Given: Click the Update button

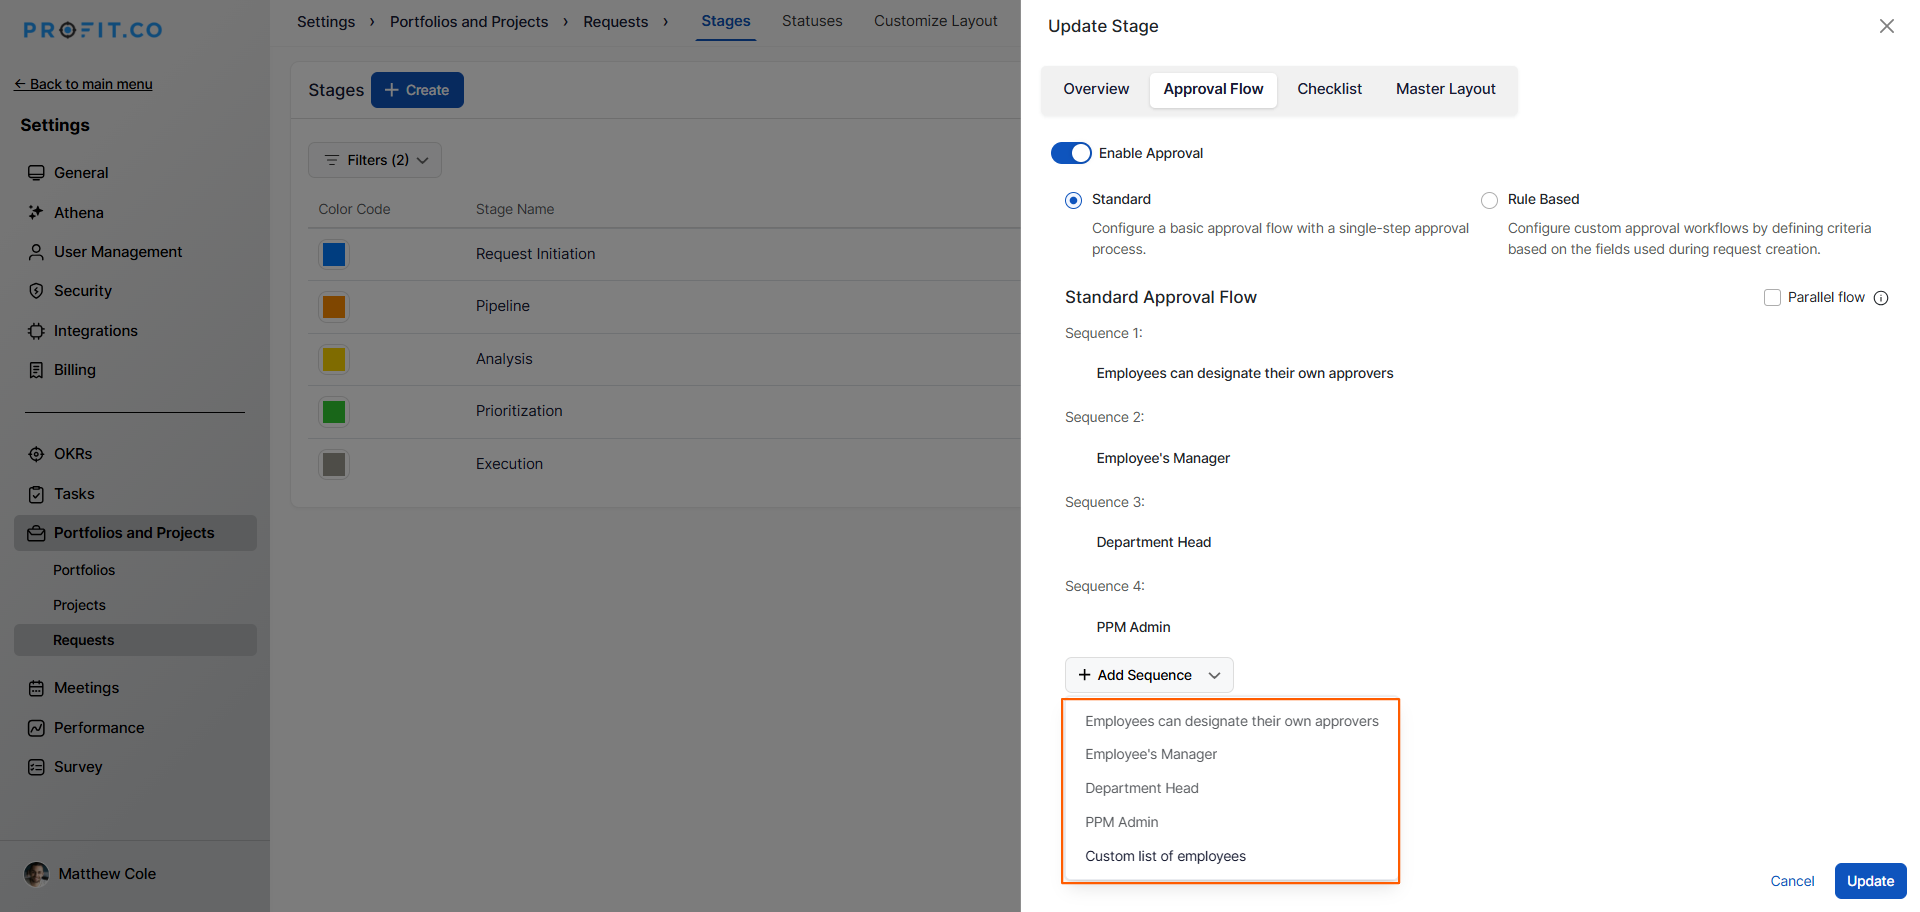Looking at the screenshot, I should [1870, 881].
